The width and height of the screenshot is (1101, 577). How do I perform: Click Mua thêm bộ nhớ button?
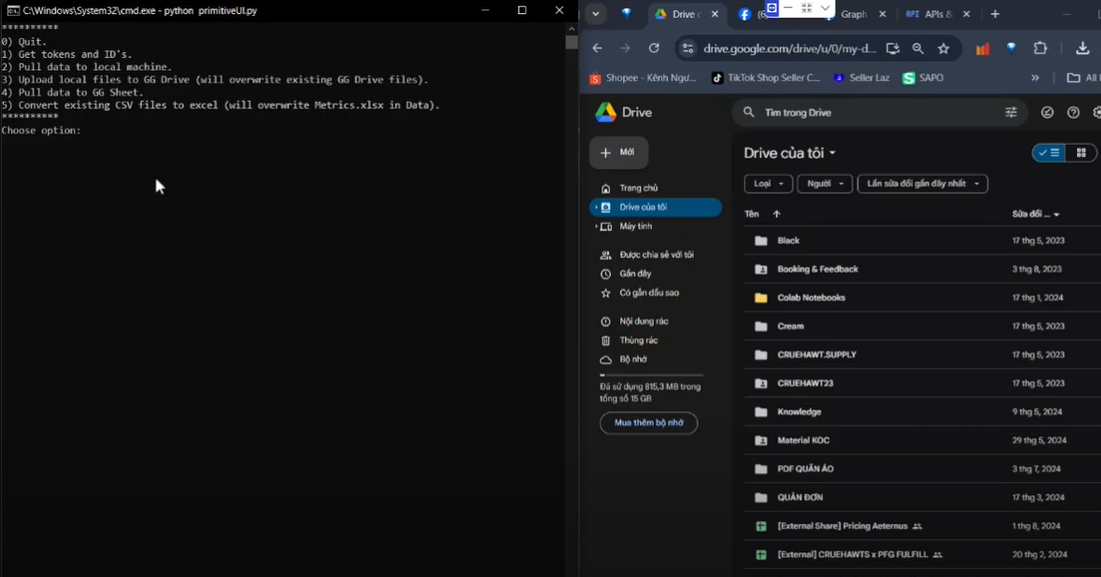(x=649, y=423)
